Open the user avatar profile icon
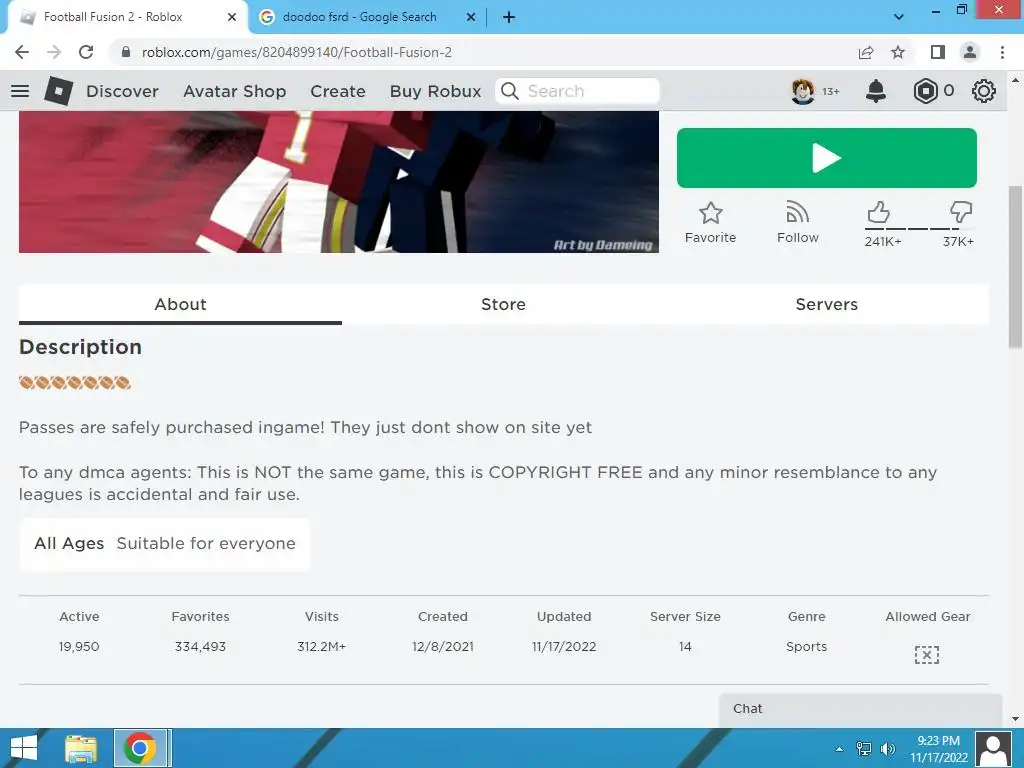The width and height of the screenshot is (1024, 768). 803,91
